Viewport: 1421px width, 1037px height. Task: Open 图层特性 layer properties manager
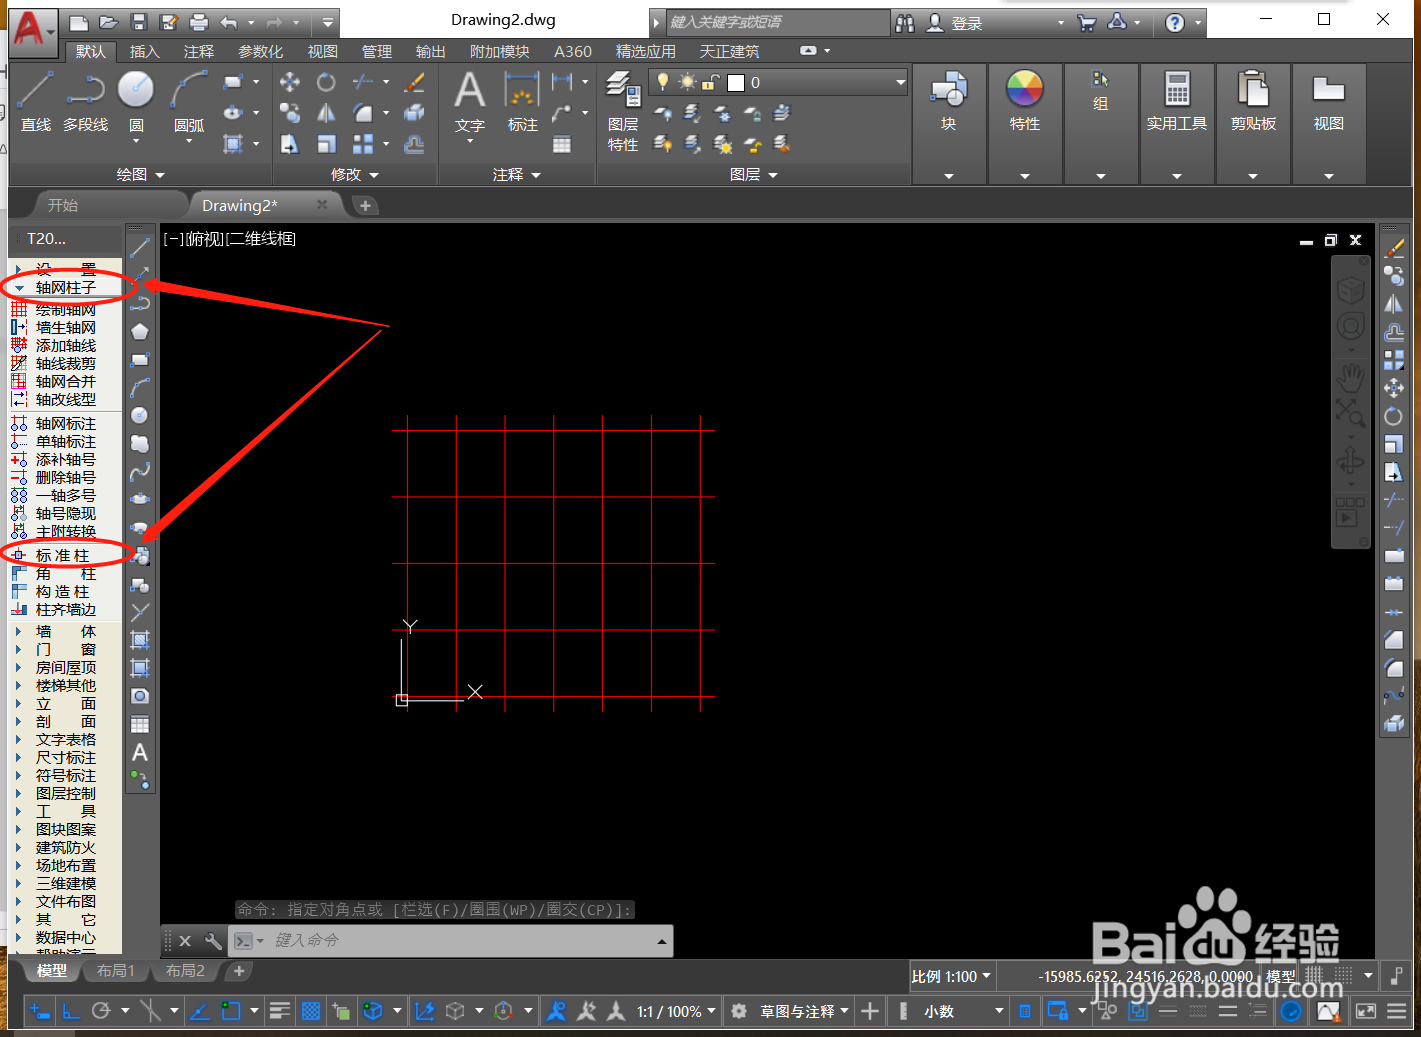pos(623,112)
